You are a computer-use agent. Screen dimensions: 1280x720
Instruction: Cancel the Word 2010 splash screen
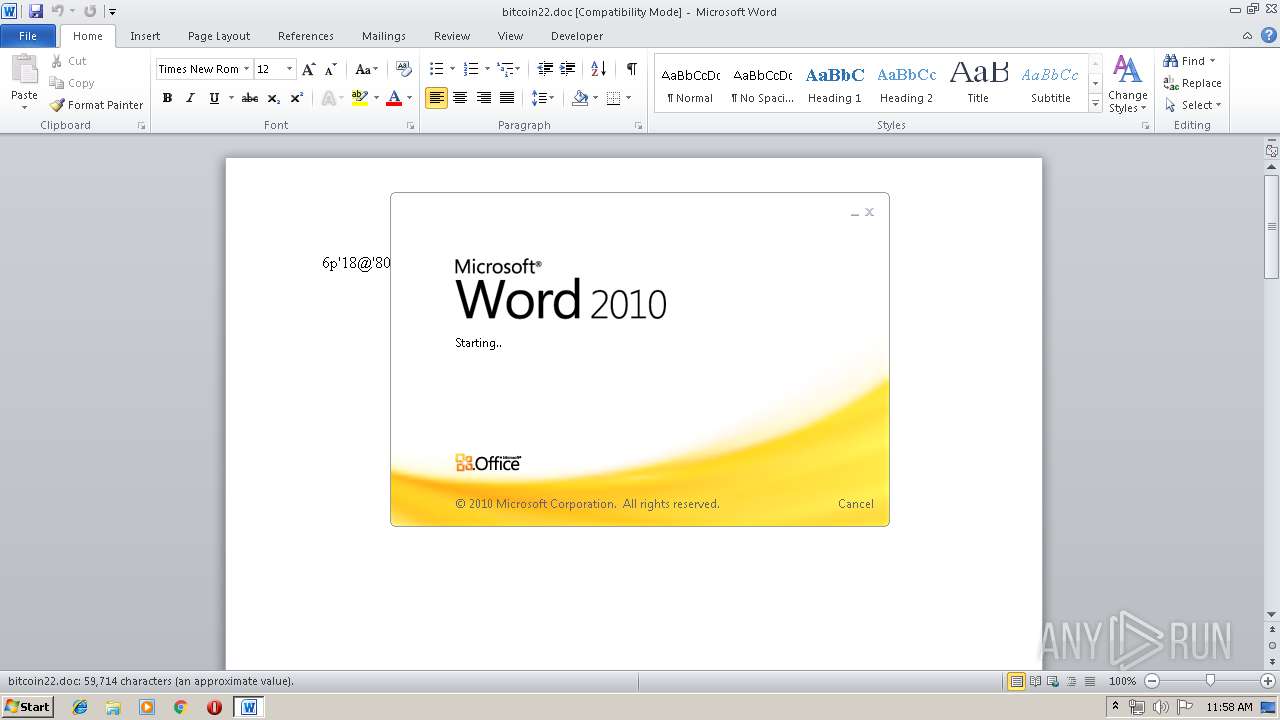(x=855, y=504)
